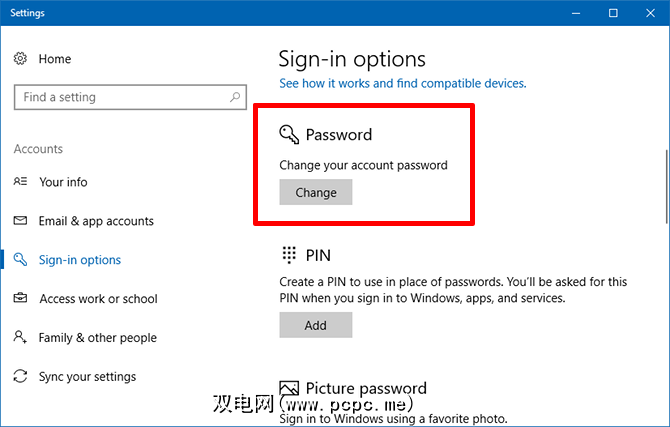Image resolution: width=670 pixels, height=427 pixels.
Task: Focus the Find a setting search box
Action: (120, 97)
